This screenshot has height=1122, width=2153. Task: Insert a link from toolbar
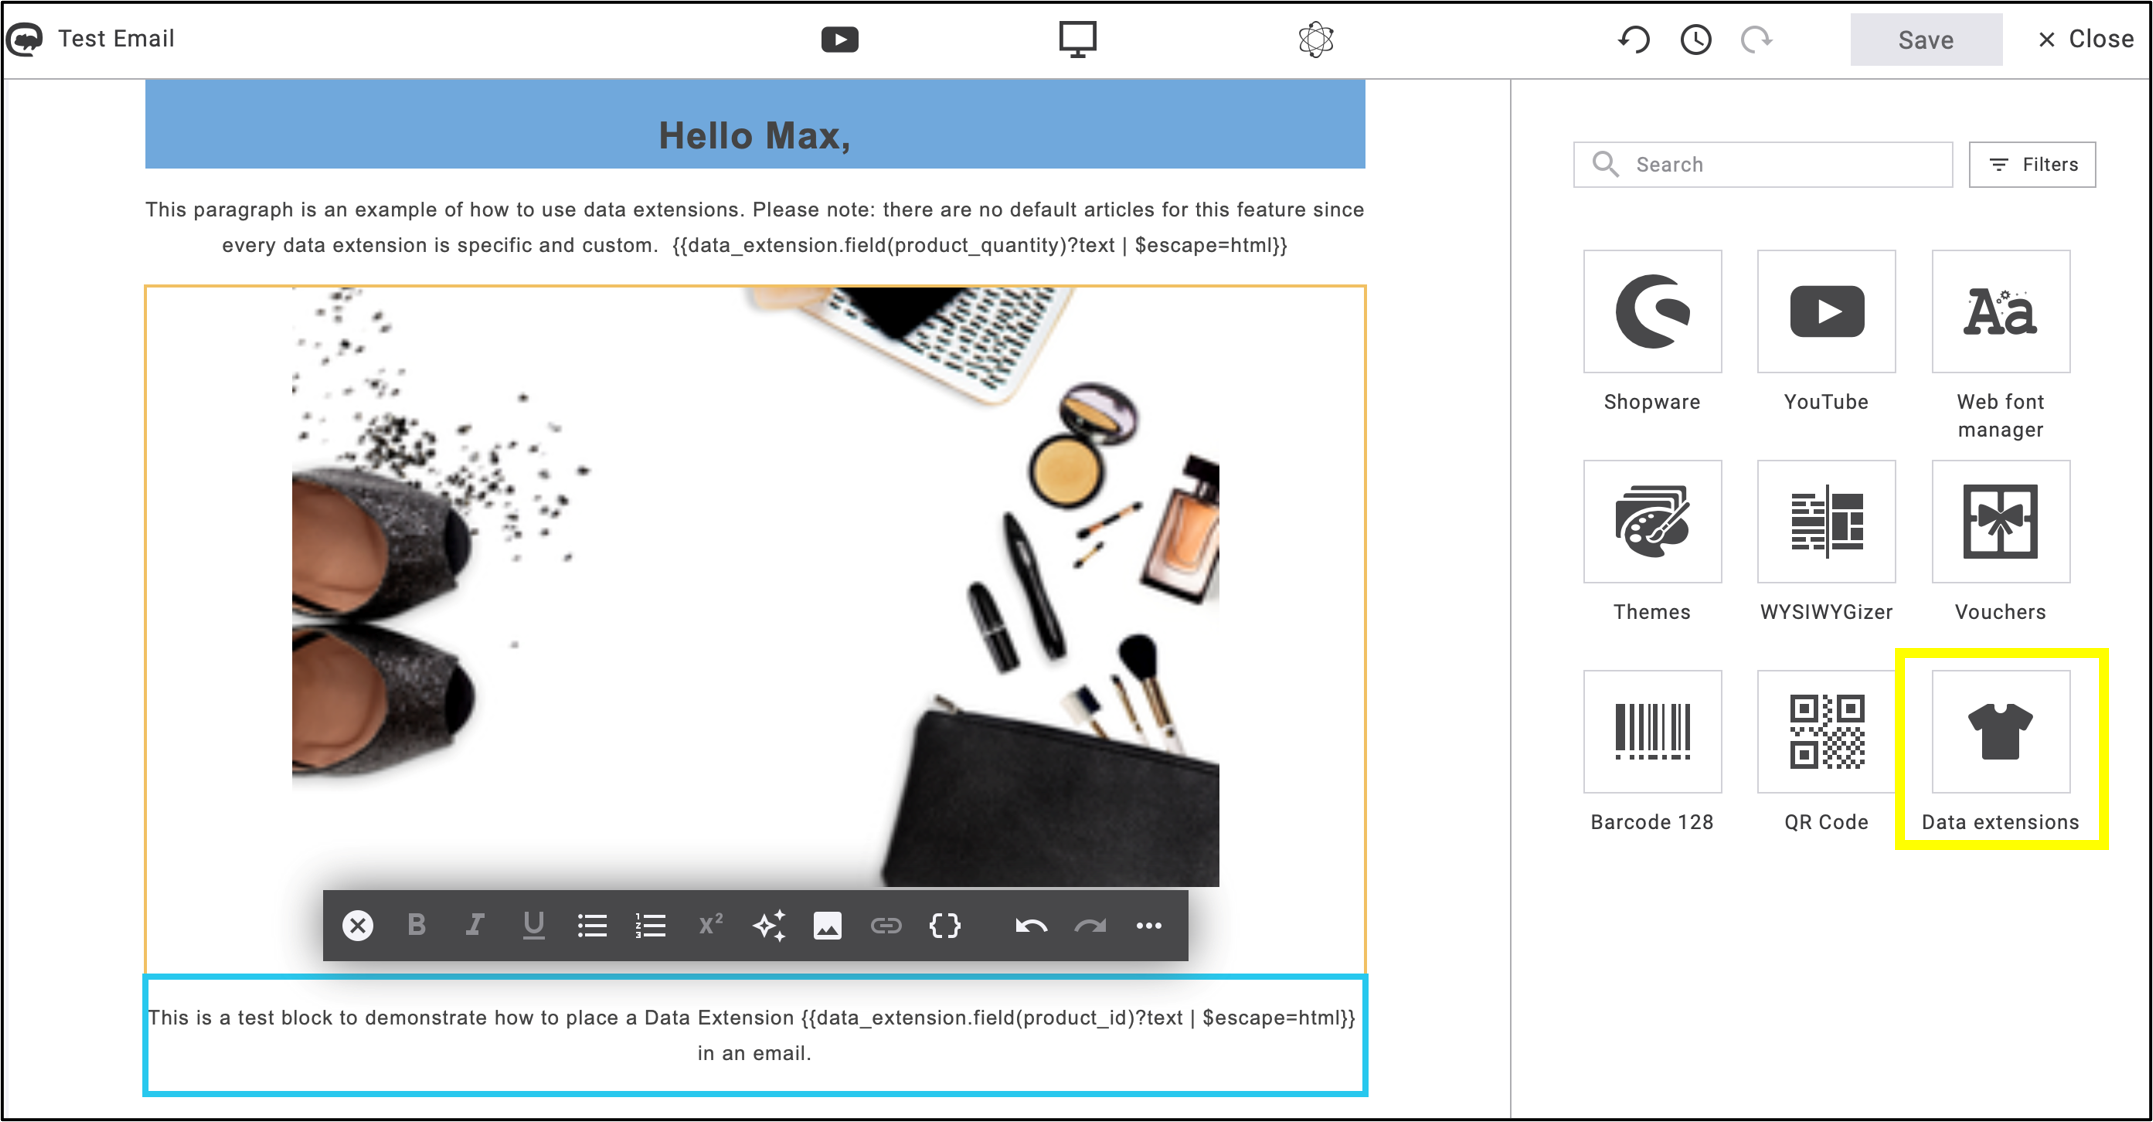886,926
